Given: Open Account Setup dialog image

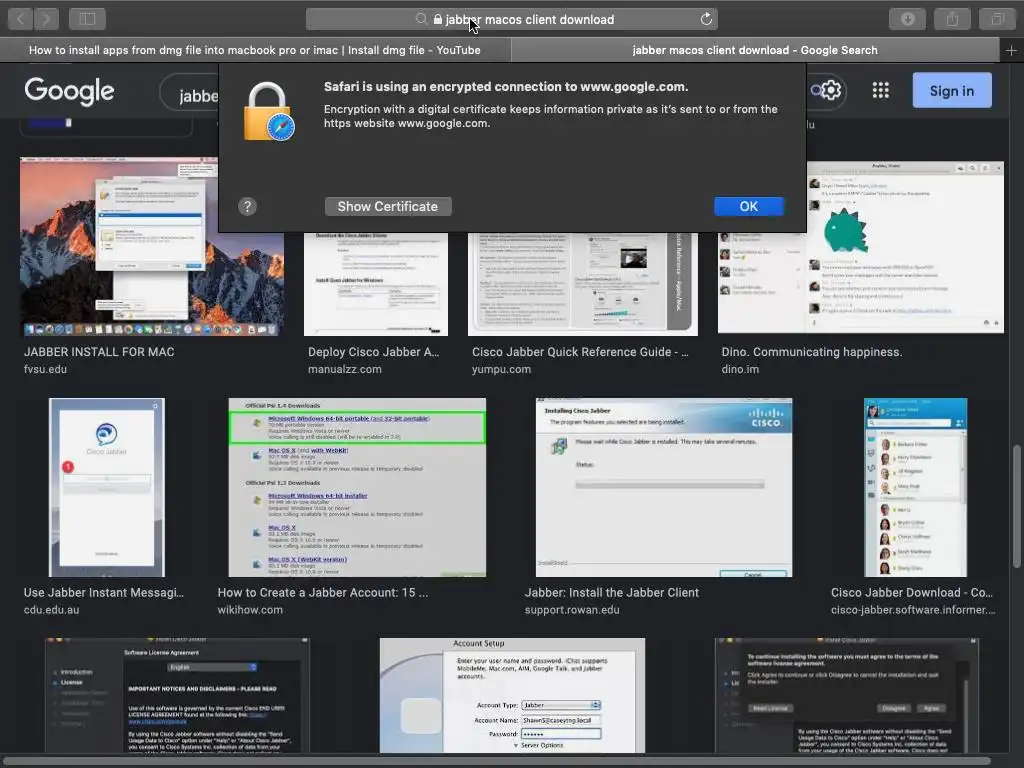Looking at the screenshot, I should [512, 696].
